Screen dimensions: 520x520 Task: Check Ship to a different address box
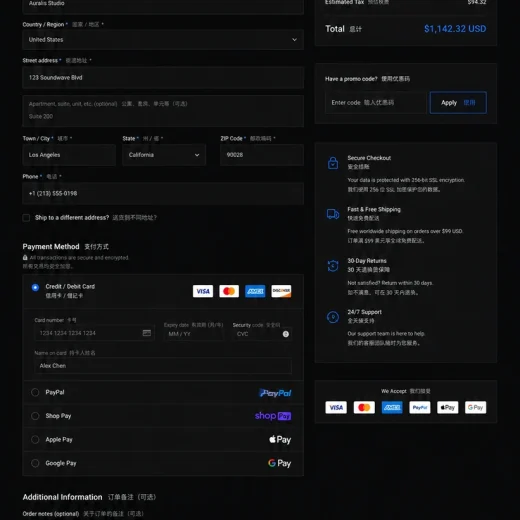tap(26, 218)
